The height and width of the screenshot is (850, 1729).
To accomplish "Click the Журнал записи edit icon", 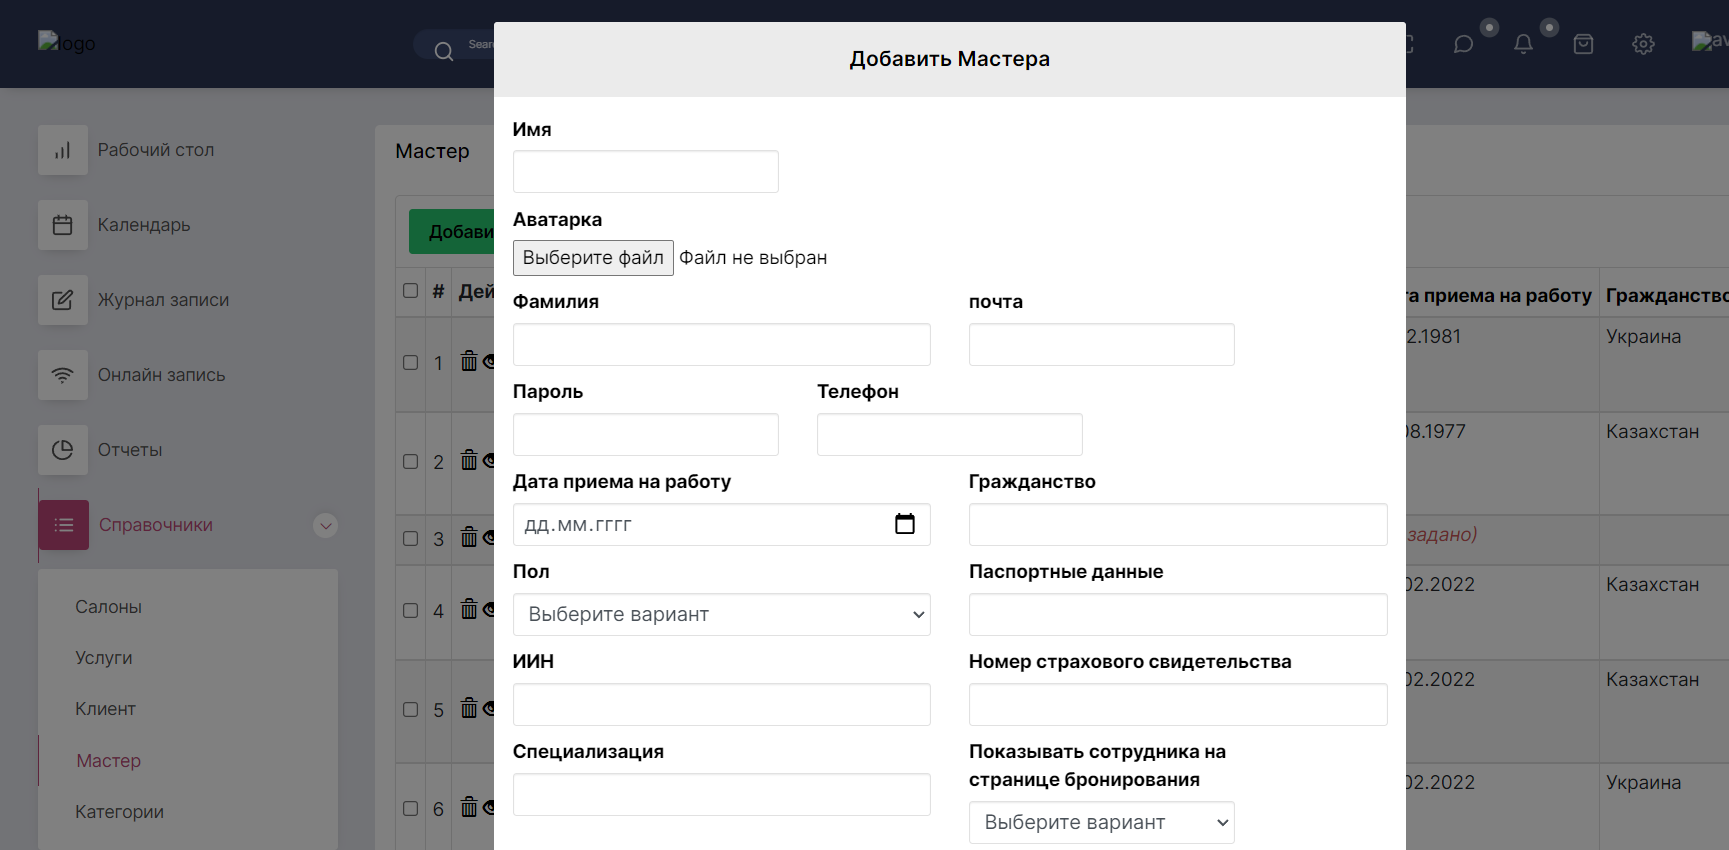I will 63,300.
